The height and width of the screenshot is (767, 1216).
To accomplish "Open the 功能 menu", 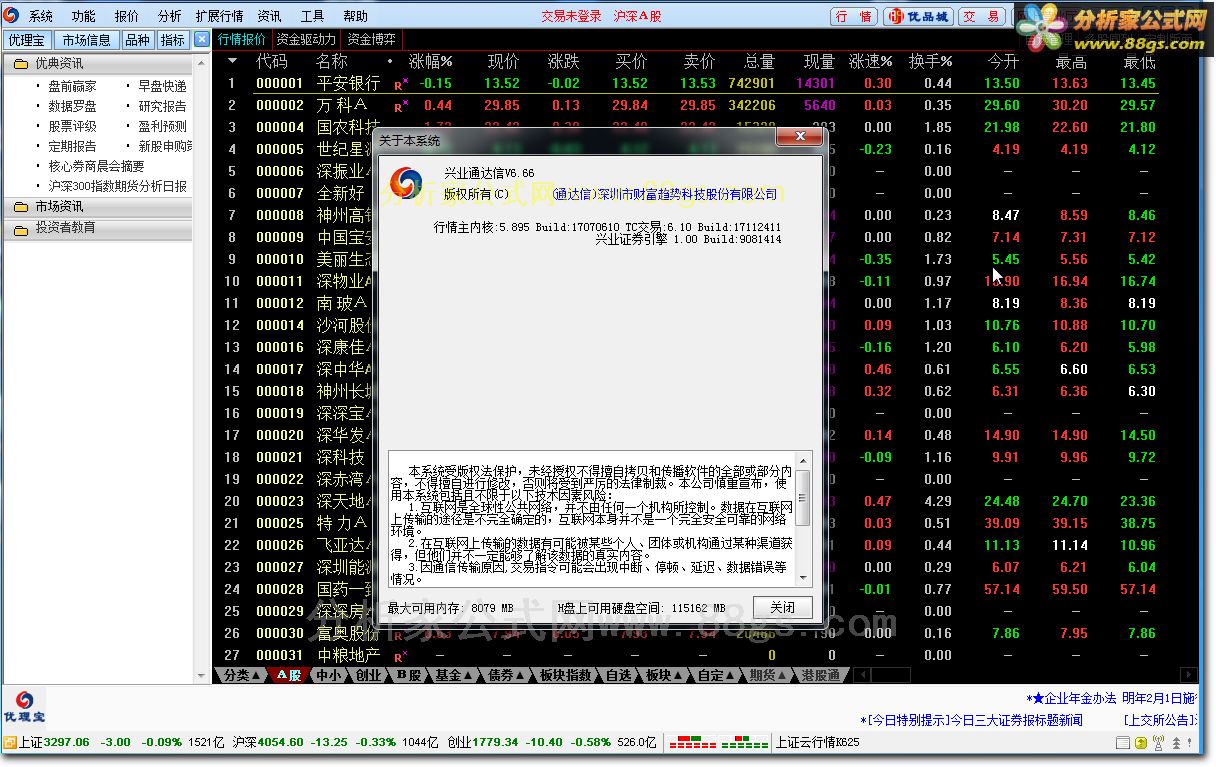I will [84, 17].
